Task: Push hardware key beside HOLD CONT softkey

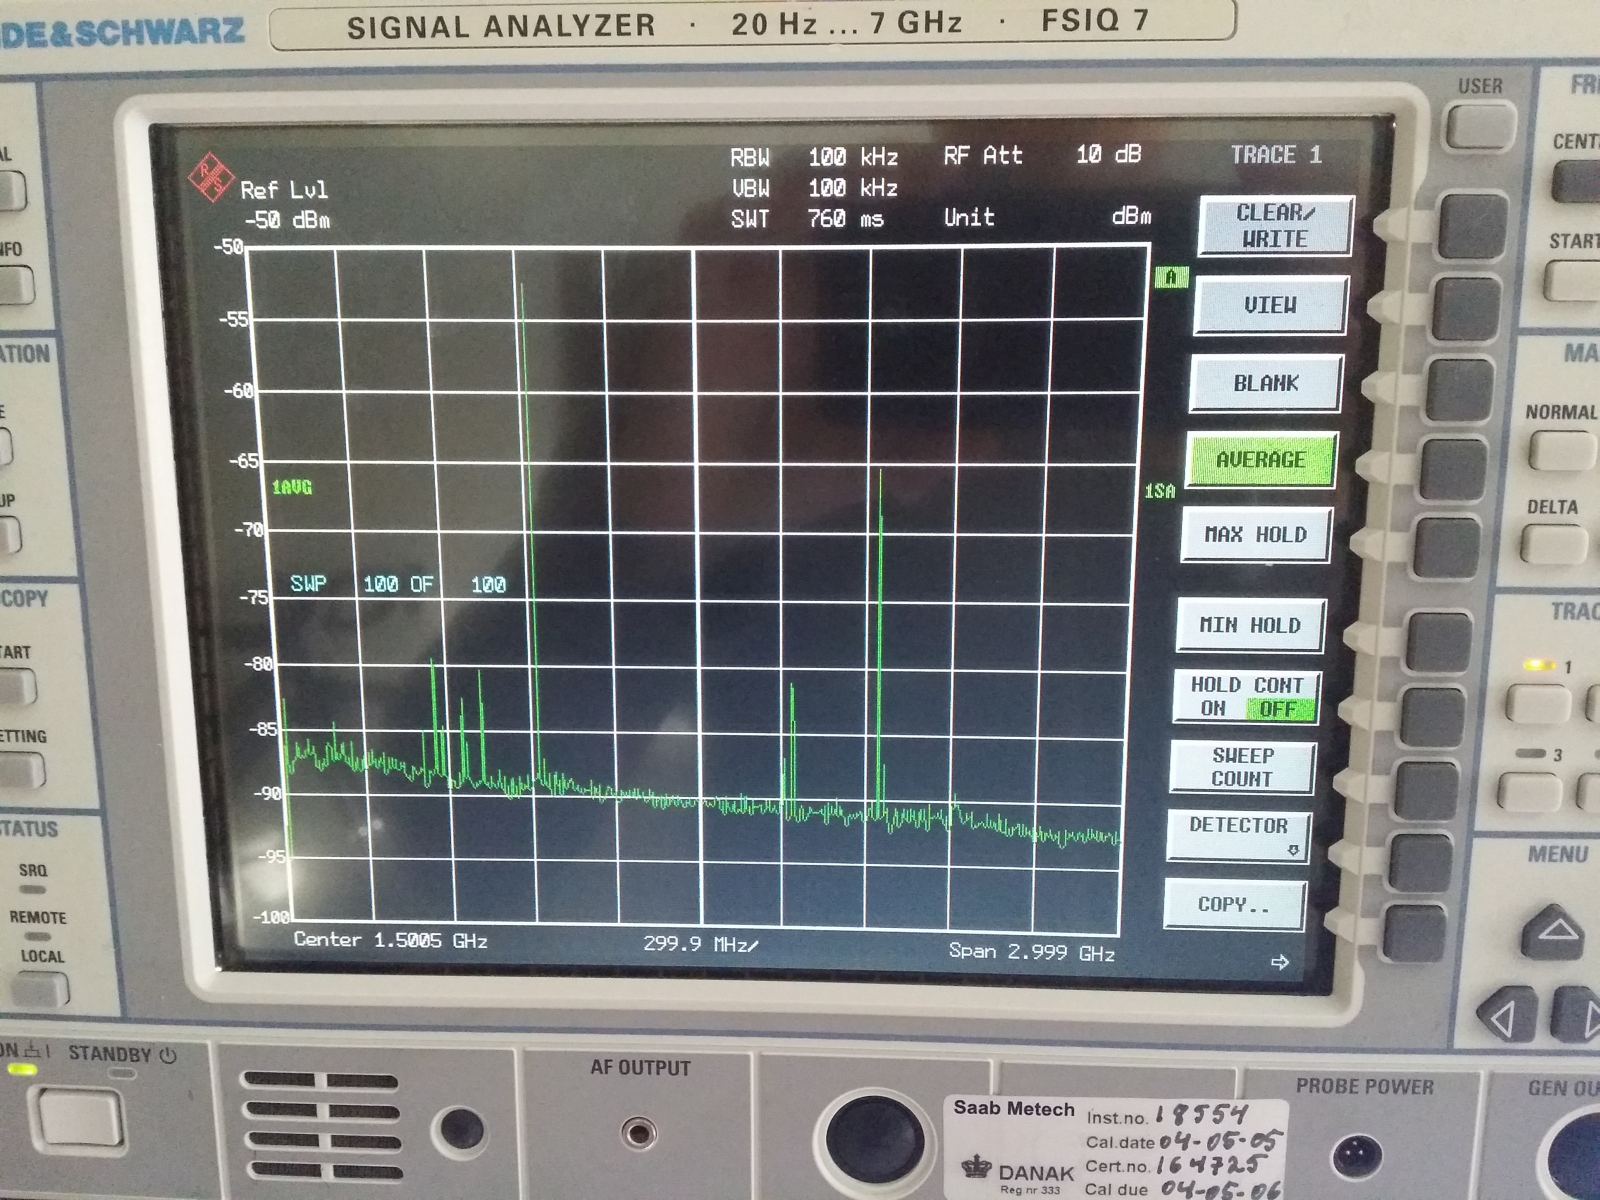Action: coord(1432,719)
